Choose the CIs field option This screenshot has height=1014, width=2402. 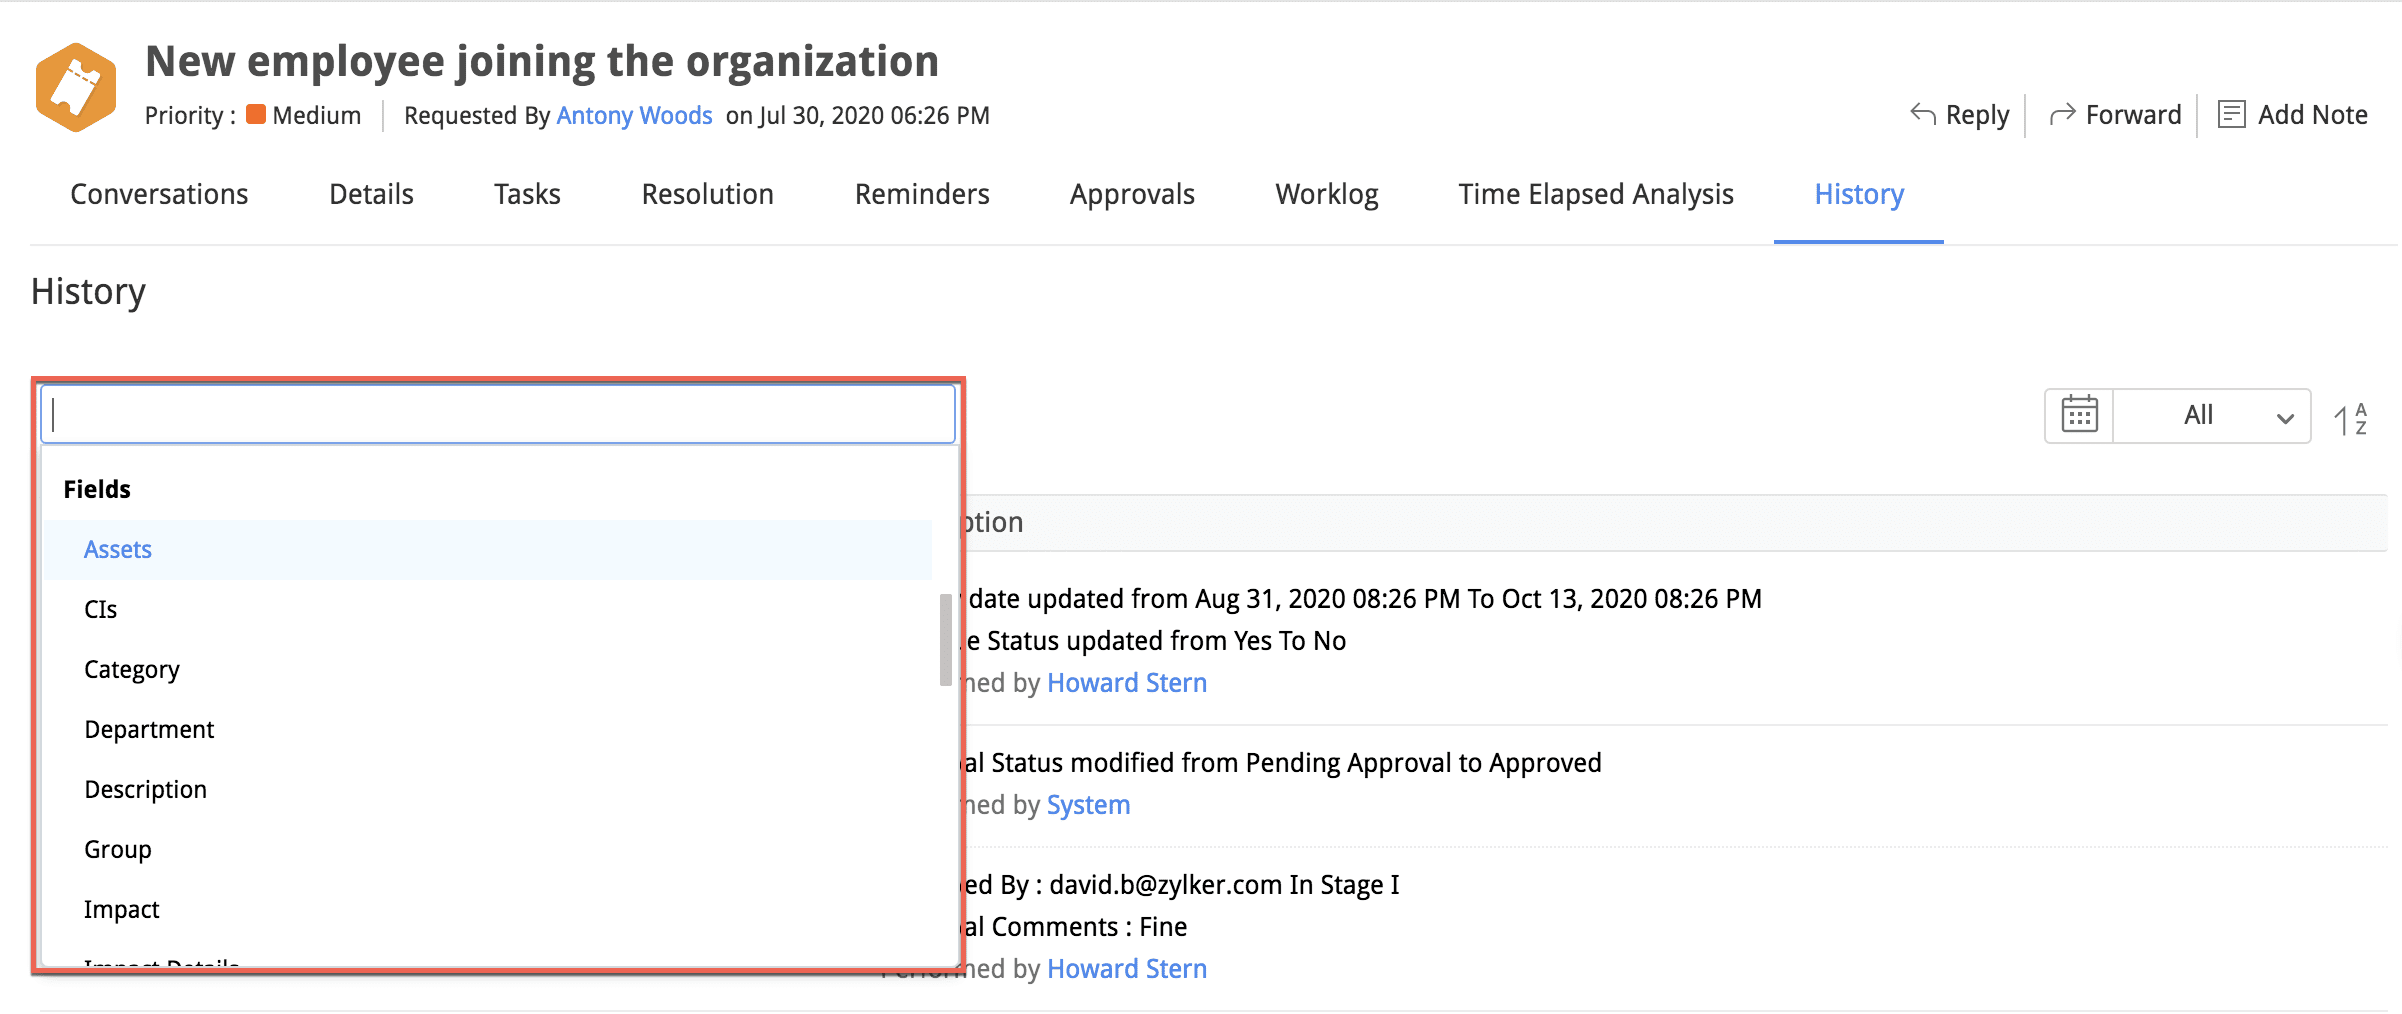point(100,610)
